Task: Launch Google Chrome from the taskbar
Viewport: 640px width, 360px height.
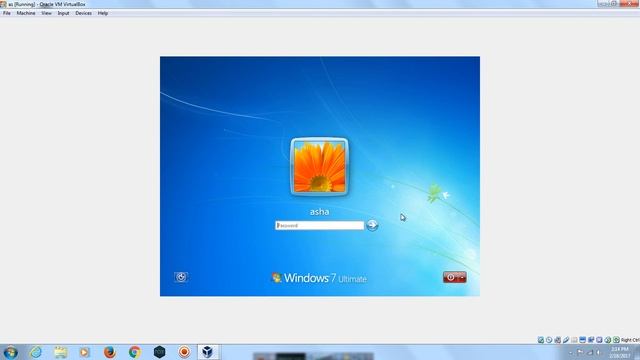Action: pos(134,352)
